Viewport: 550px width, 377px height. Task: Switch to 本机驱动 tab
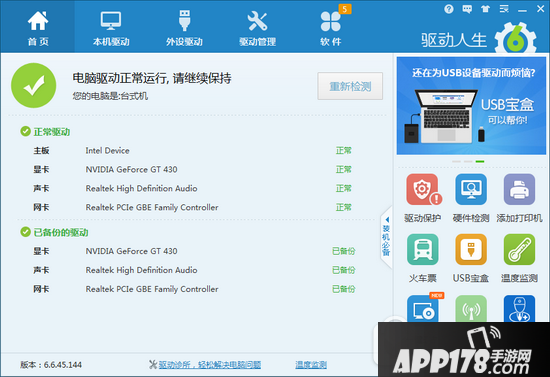point(111,27)
